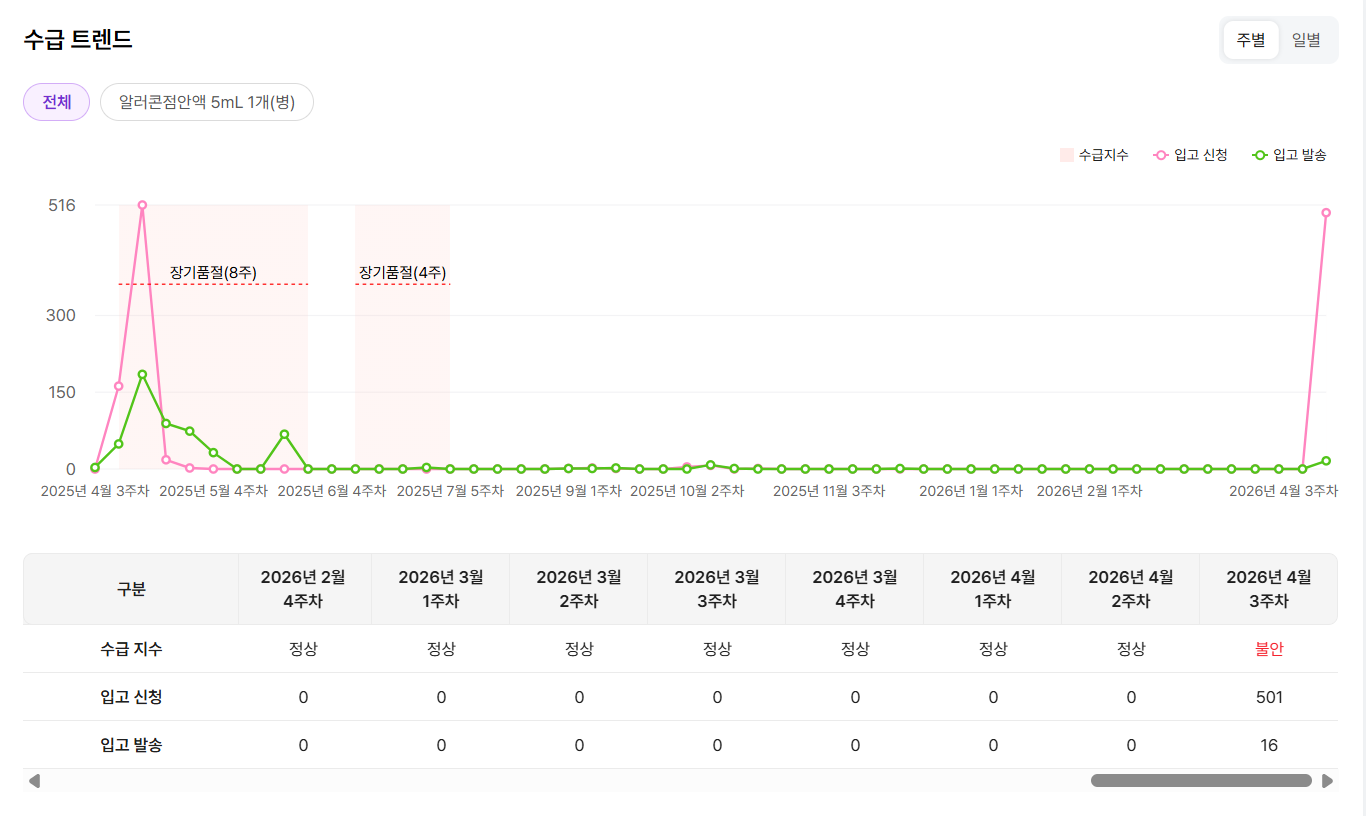Click the horizontal scrollbar thumb
This screenshot has height=816, width=1366.
click(1200, 781)
